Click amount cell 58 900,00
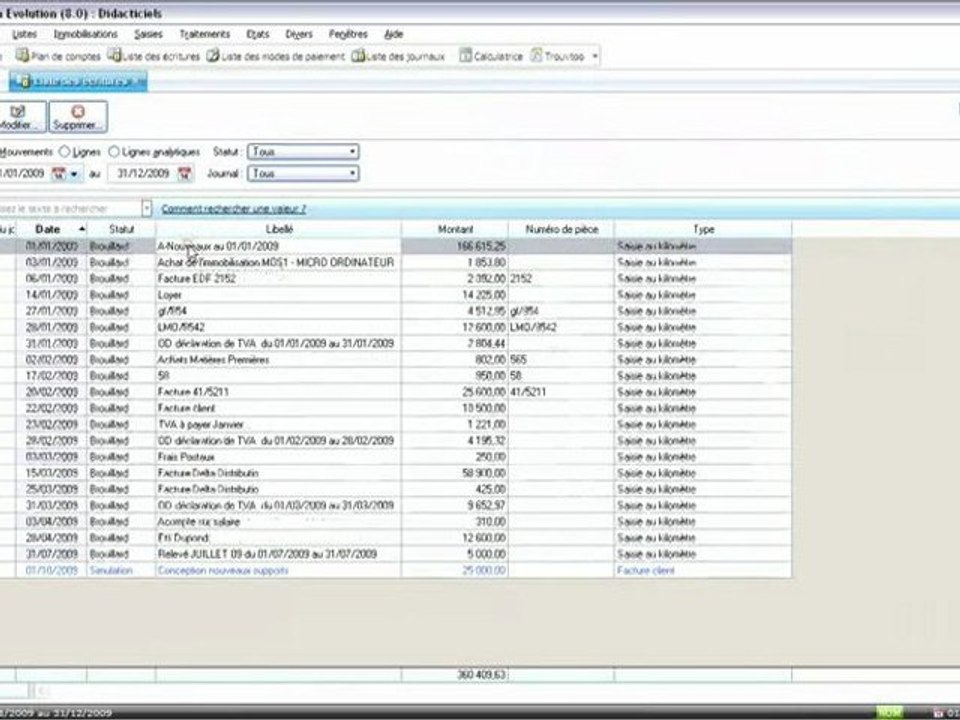 [x=455, y=473]
